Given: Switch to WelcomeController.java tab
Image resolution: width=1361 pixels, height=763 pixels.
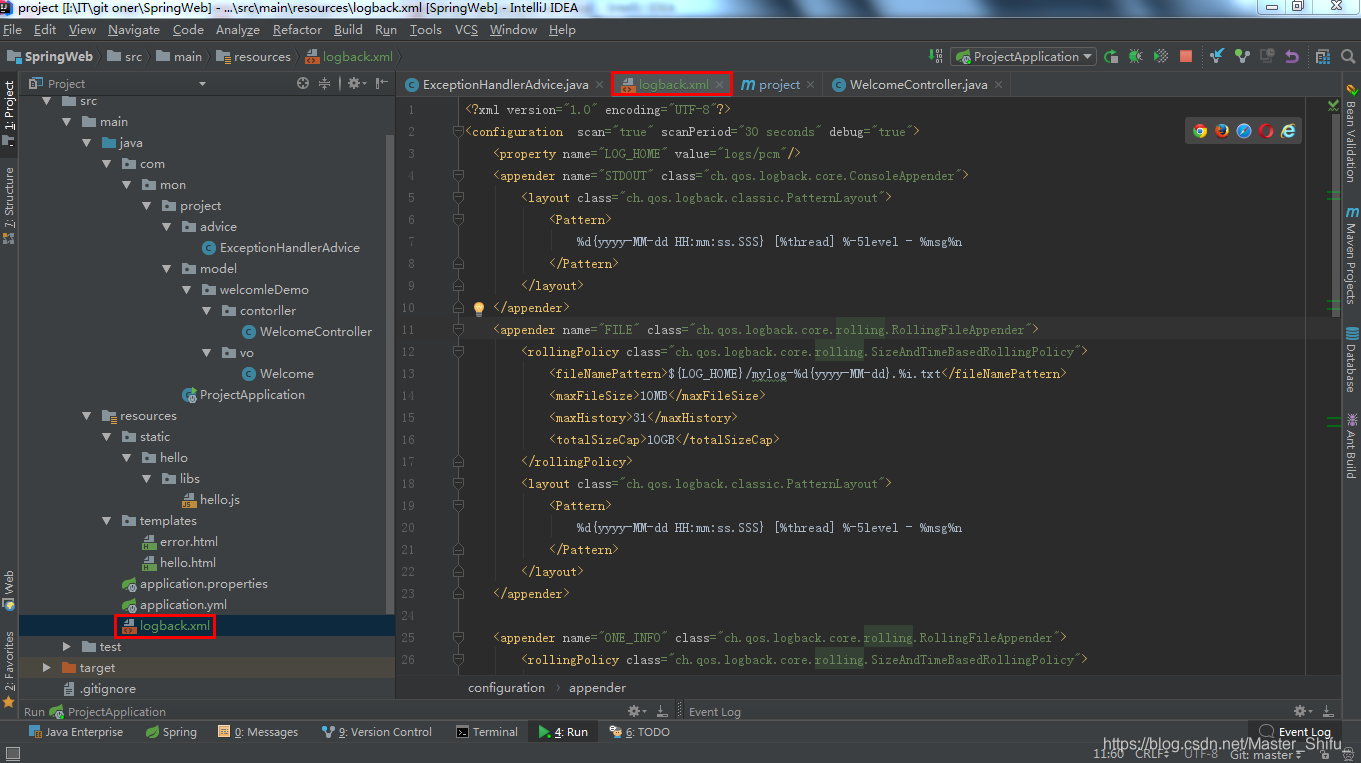Looking at the screenshot, I should click(919, 84).
